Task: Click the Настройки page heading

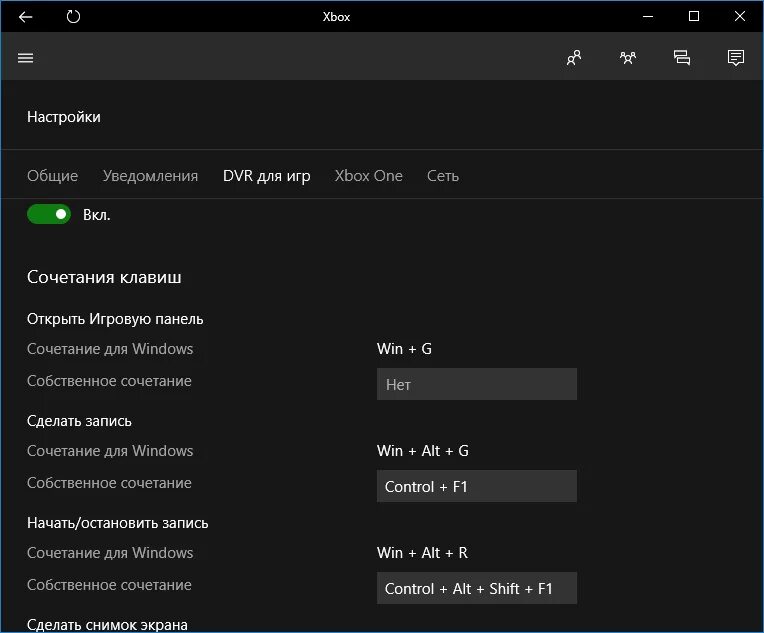Action: (64, 117)
